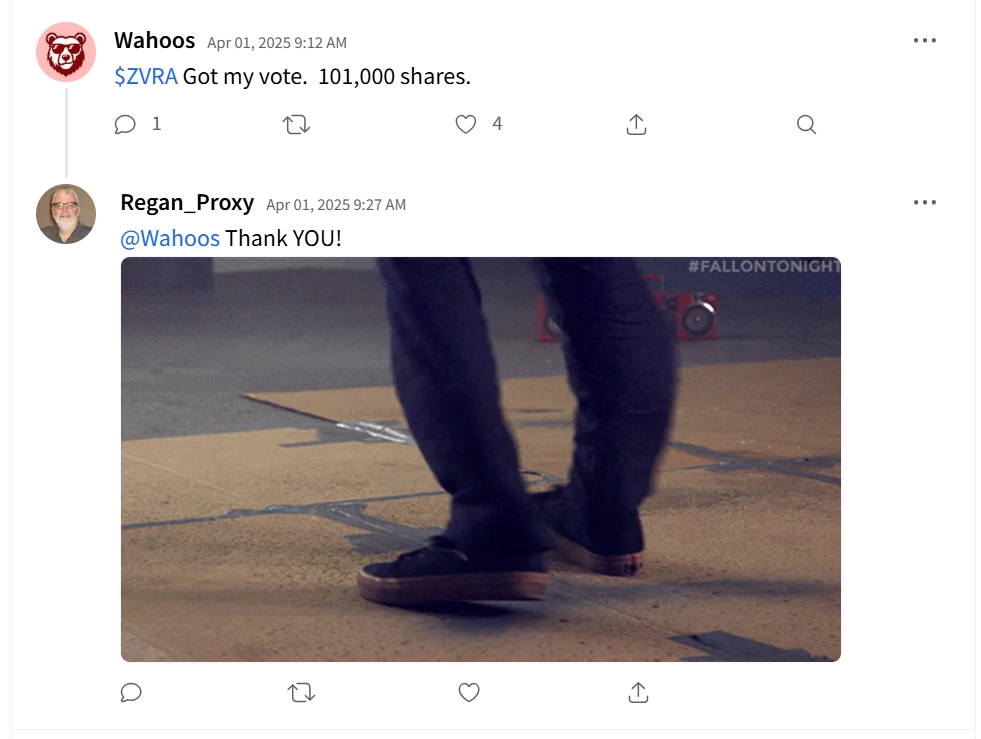Repost Wahoos' $ZVRA message
The image size is (981, 739).
point(296,124)
